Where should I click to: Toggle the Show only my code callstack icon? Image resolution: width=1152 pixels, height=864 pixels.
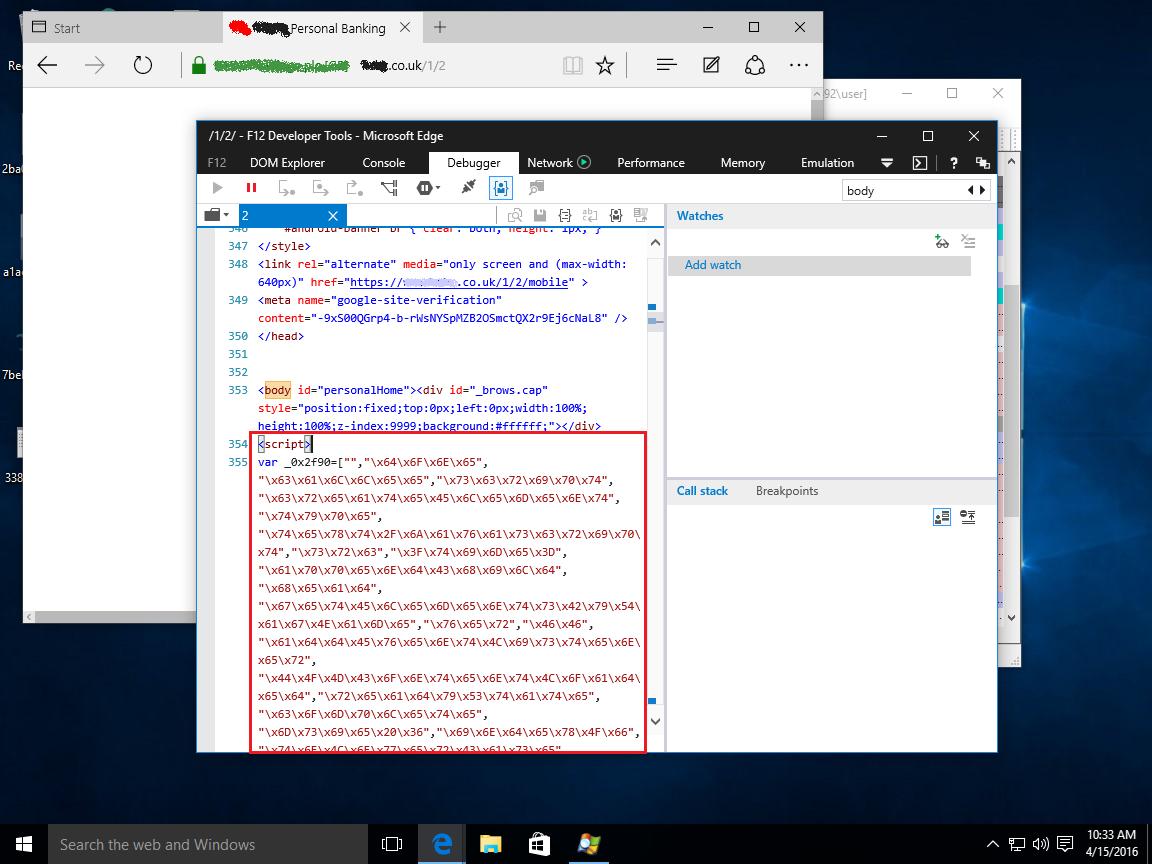941,517
